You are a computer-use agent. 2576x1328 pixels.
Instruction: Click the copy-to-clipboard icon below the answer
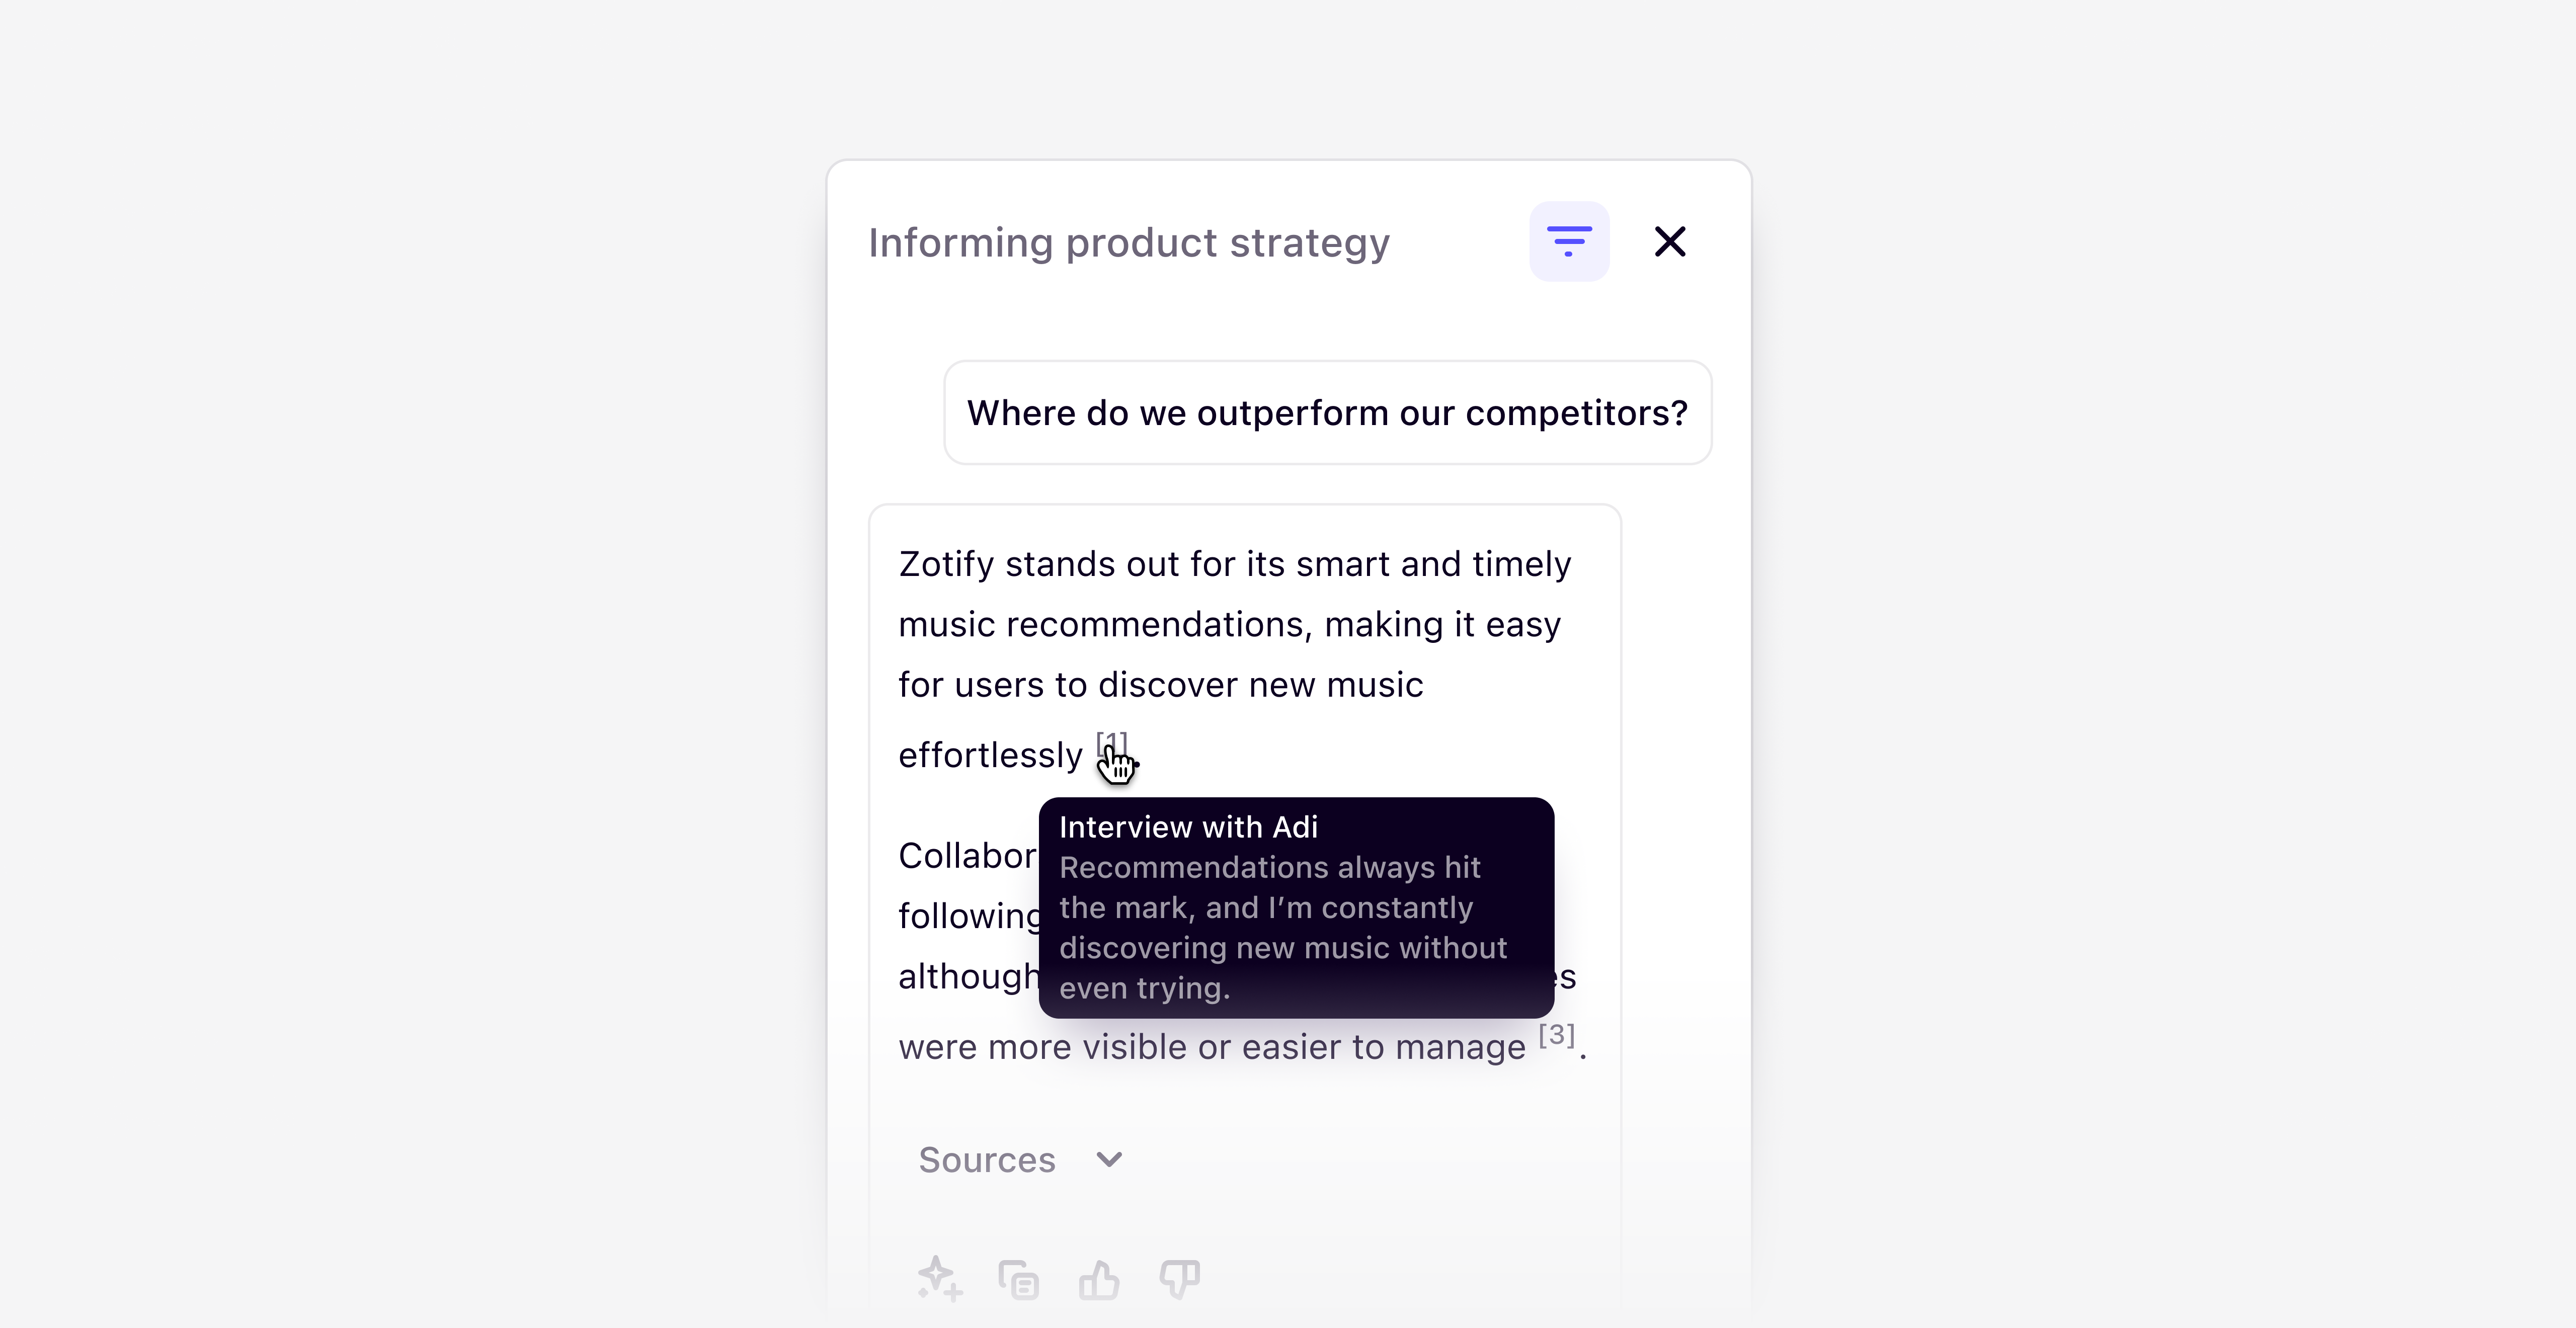[x=1018, y=1279]
